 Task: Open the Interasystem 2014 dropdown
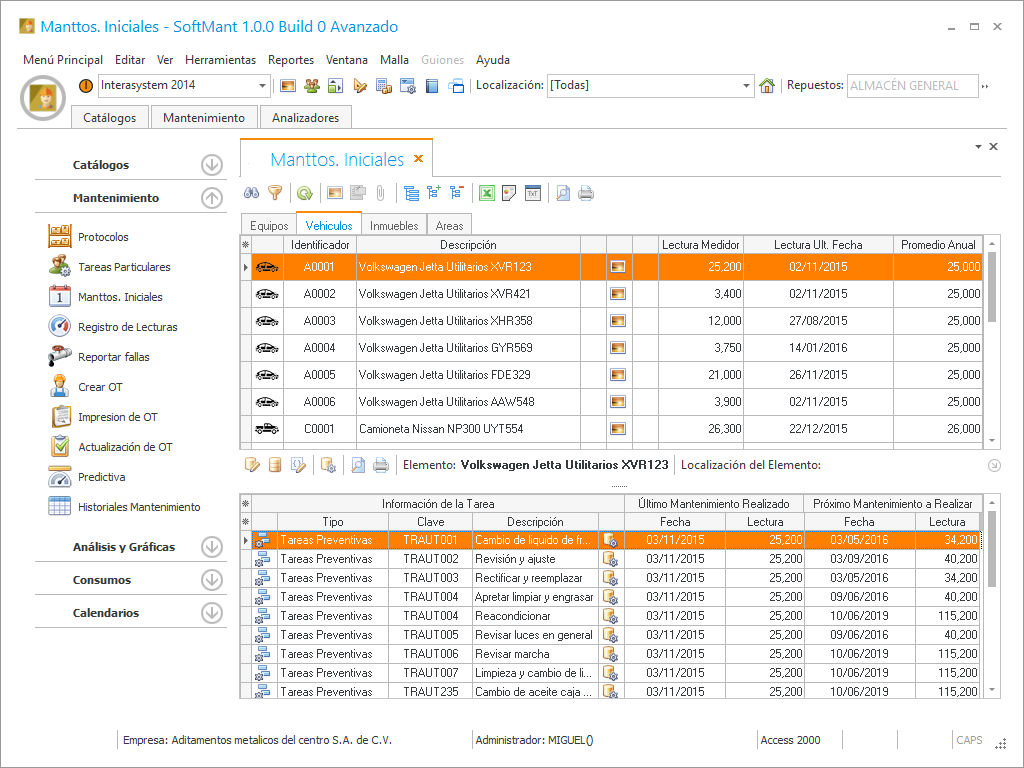click(x=263, y=86)
